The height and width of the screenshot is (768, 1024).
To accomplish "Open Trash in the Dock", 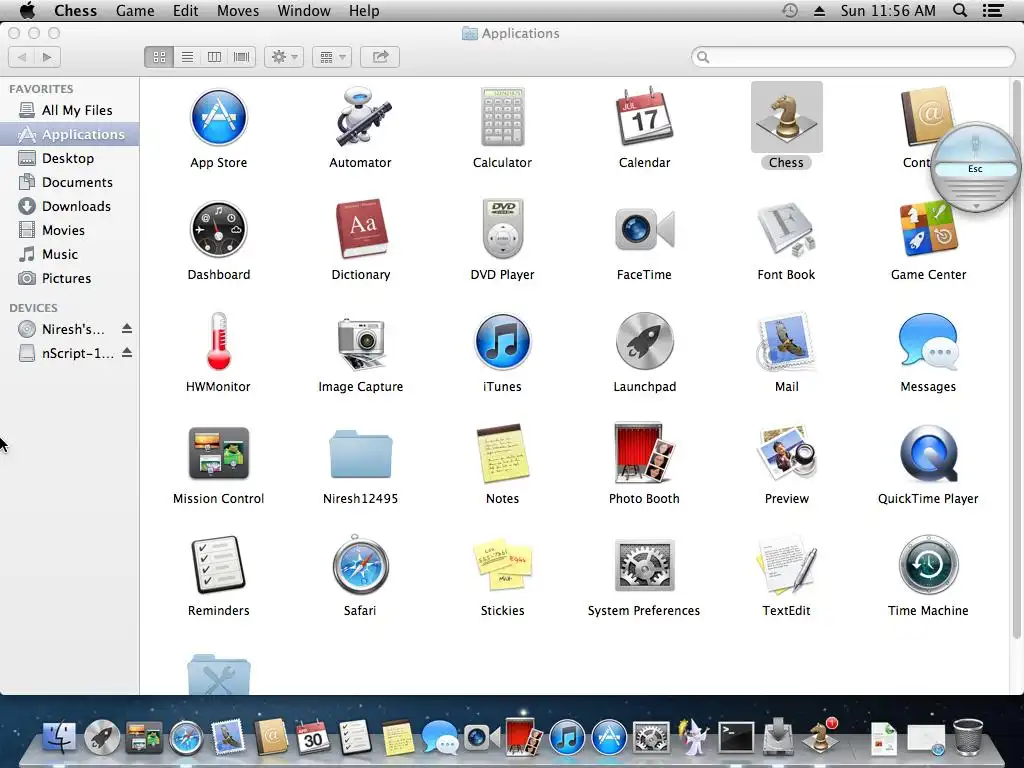I will coord(968,737).
